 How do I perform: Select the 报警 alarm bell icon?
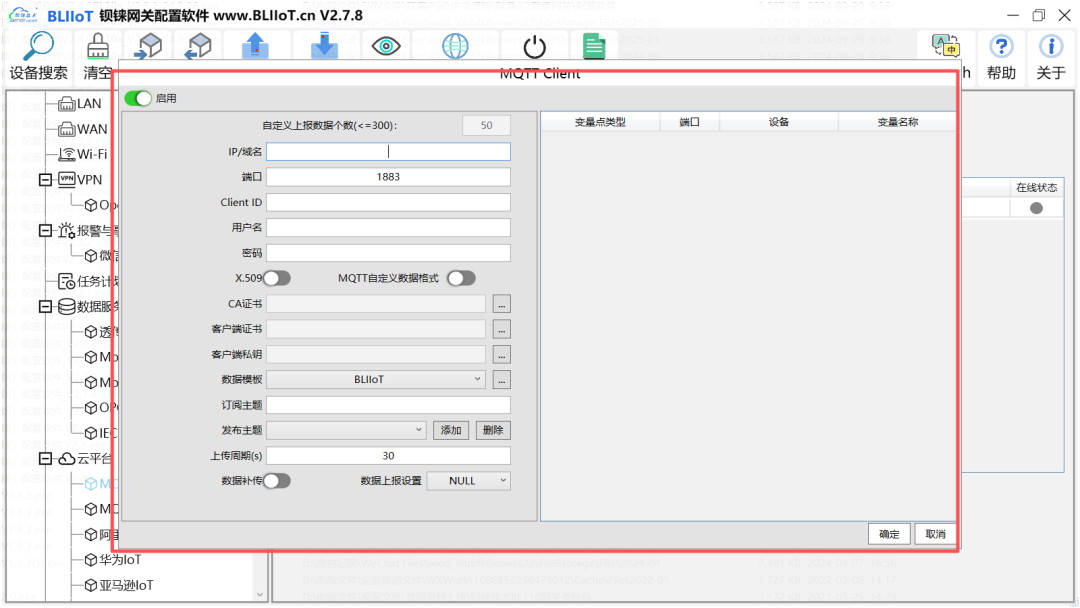[67, 231]
